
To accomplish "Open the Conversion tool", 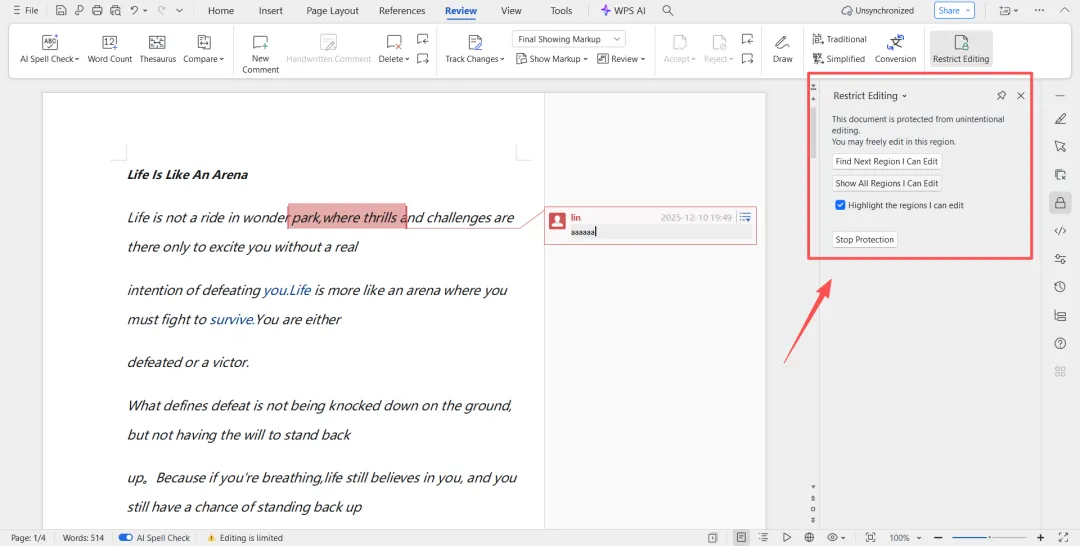I will point(895,50).
